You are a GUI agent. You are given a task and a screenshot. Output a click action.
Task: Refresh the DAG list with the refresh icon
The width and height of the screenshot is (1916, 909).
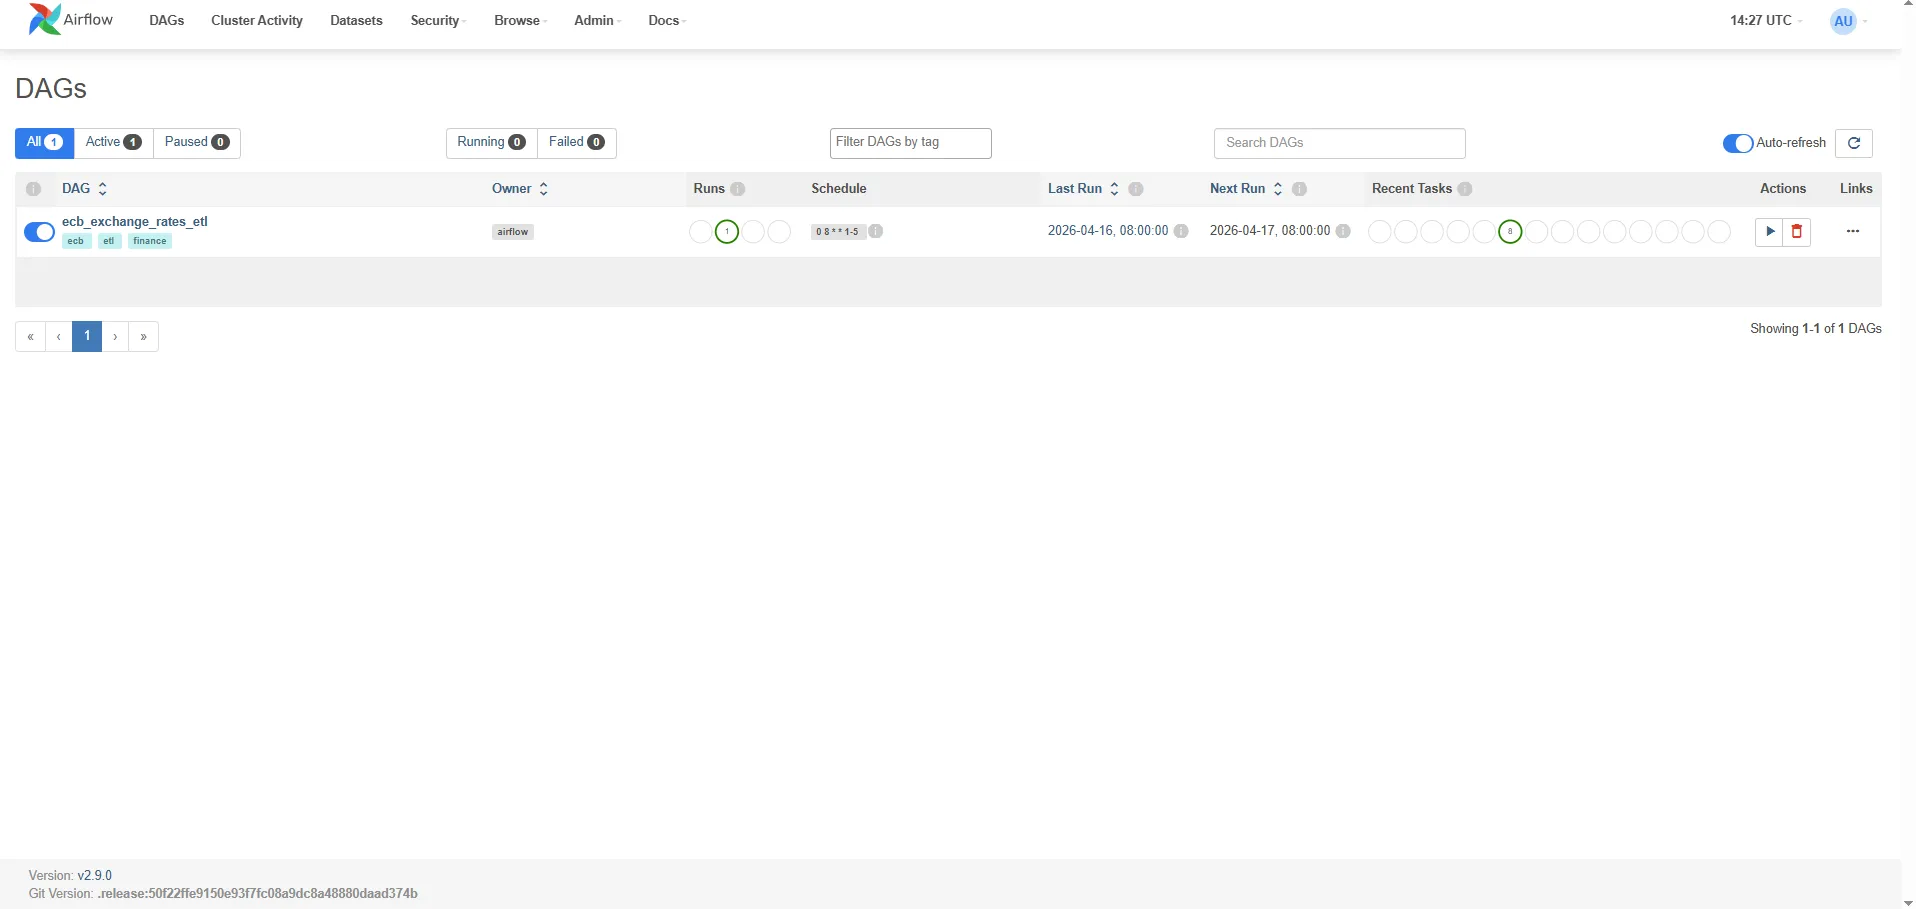(x=1856, y=143)
